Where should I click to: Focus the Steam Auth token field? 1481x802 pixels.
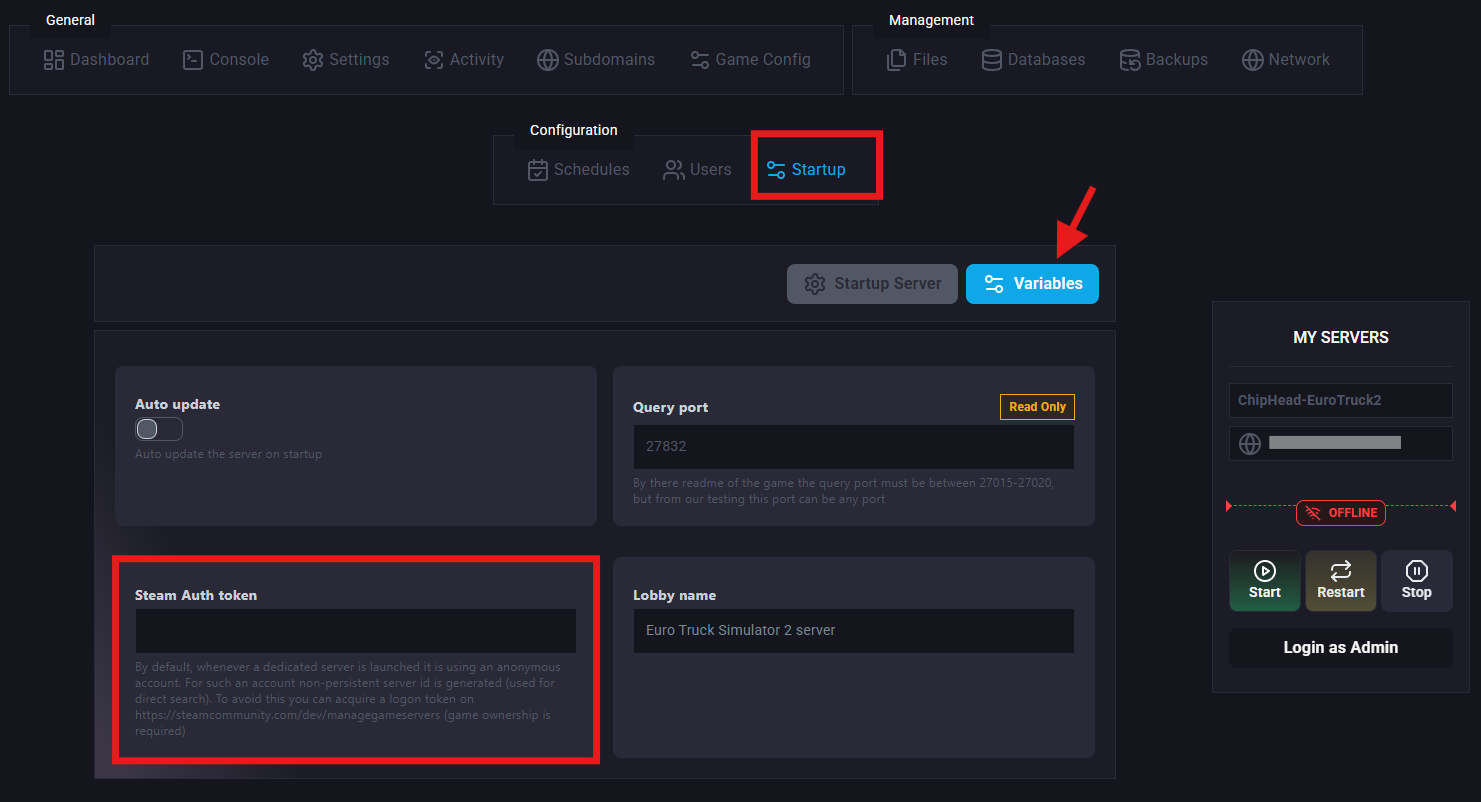(355, 631)
